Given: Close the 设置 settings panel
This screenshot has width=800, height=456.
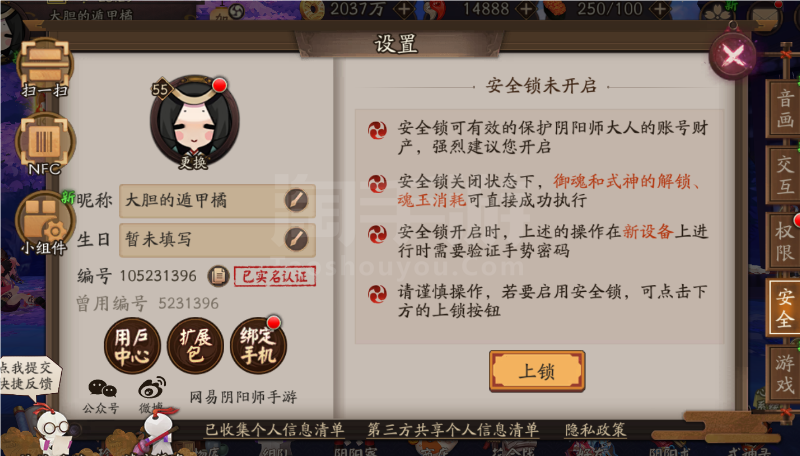Looking at the screenshot, I should [733, 56].
